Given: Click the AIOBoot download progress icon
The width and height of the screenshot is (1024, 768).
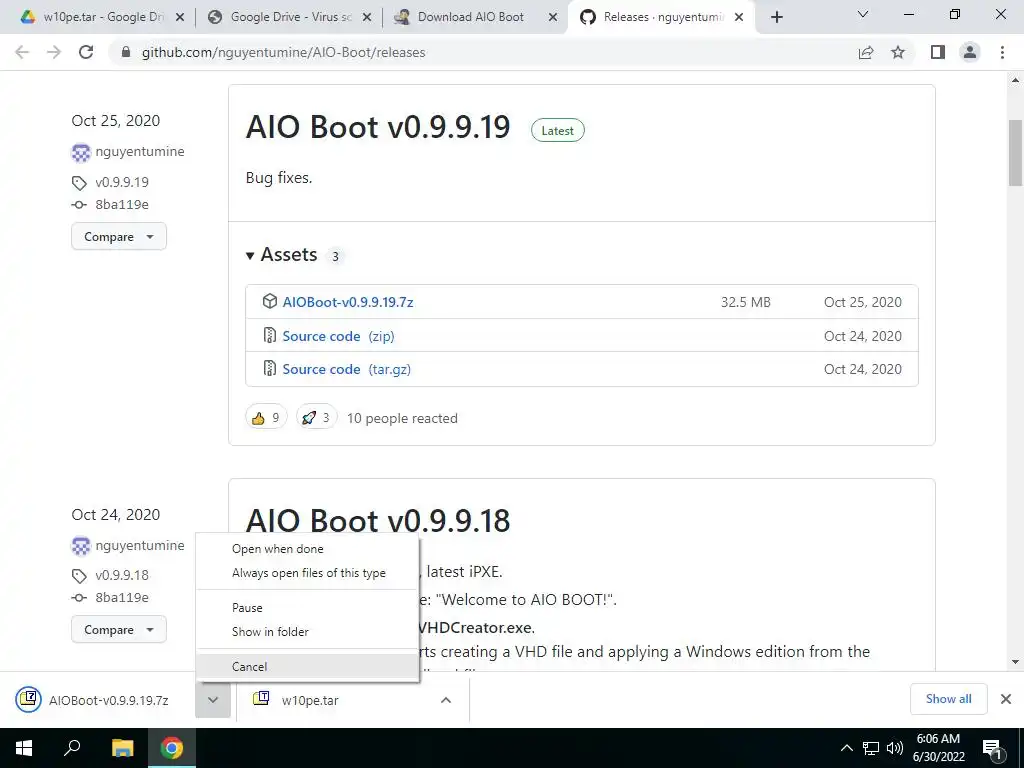Looking at the screenshot, I should click(28, 699).
